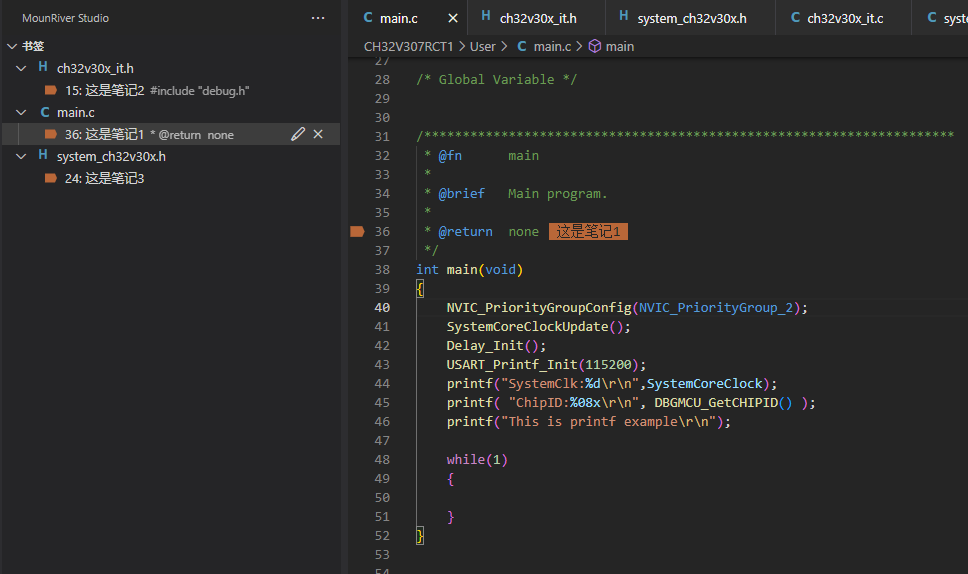The width and height of the screenshot is (968, 574).
Task: Select bookmark 24: 这是笔记3
Action: [104, 178]
